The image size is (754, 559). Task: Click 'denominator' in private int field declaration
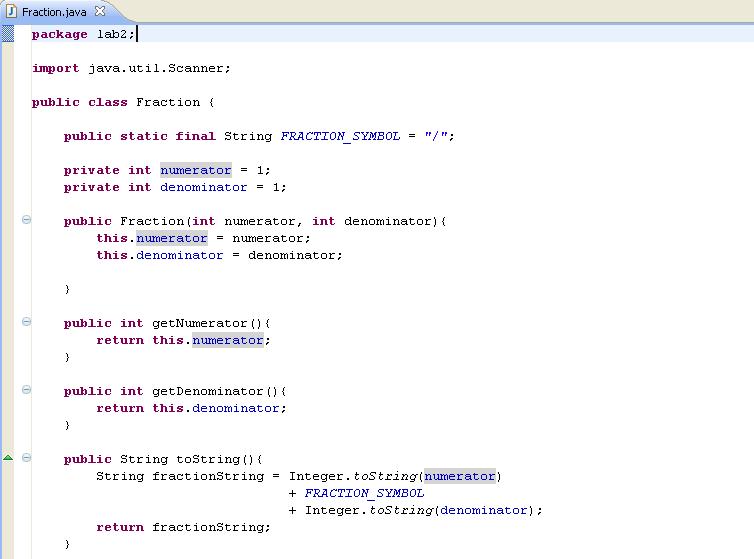coord(203,187)
